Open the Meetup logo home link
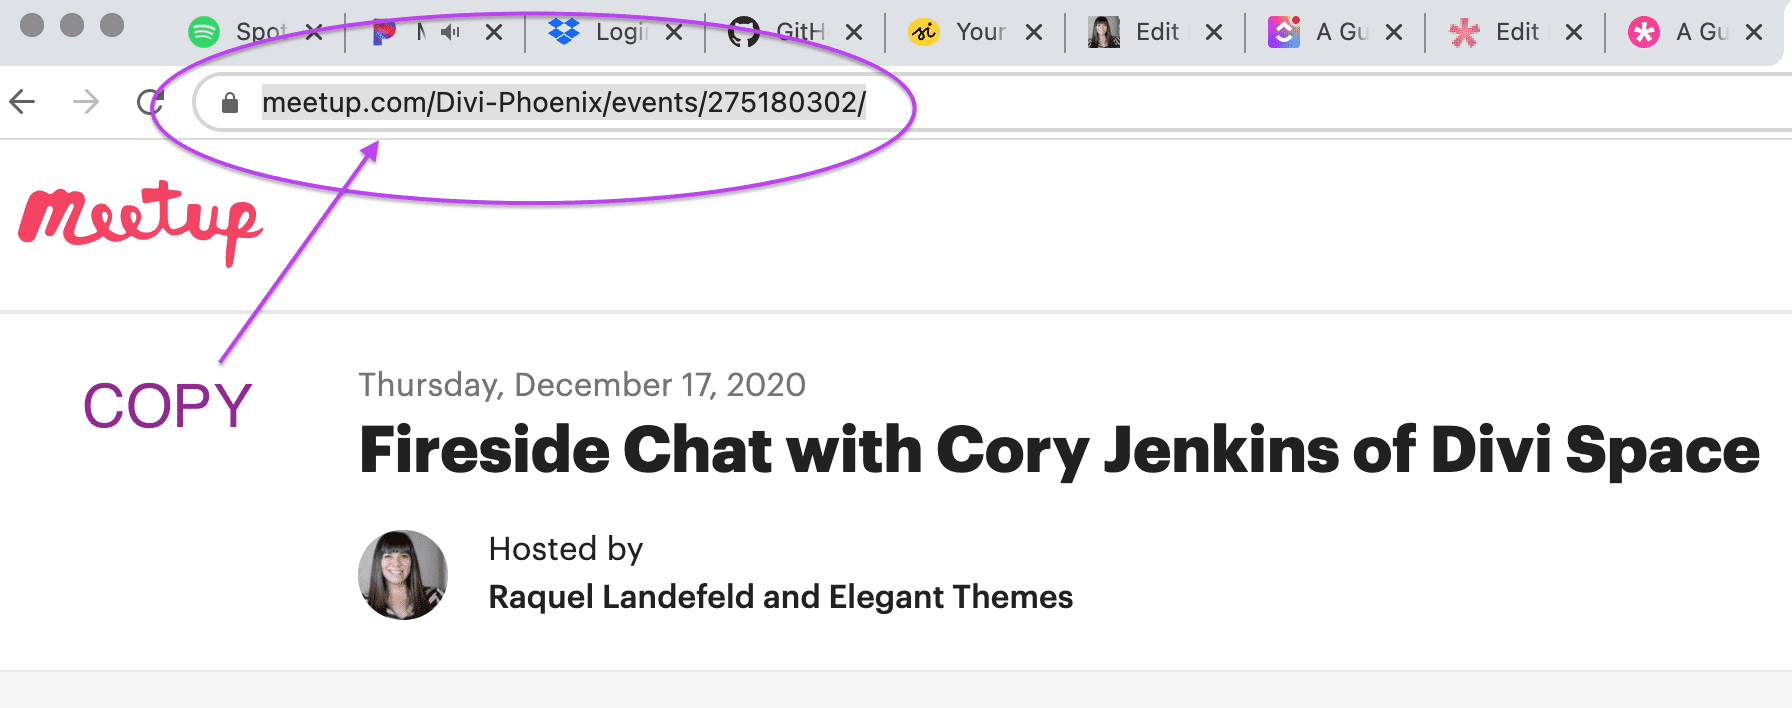Screen dimensions: 1792x708 pyautogui.click(x=140, y=220)
